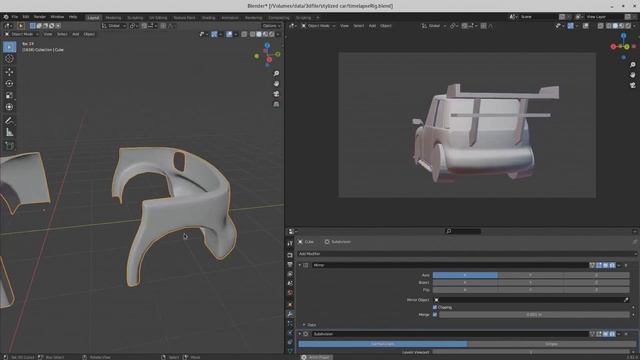The height and width of the screenshot is (360, 640).
Task: Open Mirror modifier extra options dropdown
Action: click(619, 265)
